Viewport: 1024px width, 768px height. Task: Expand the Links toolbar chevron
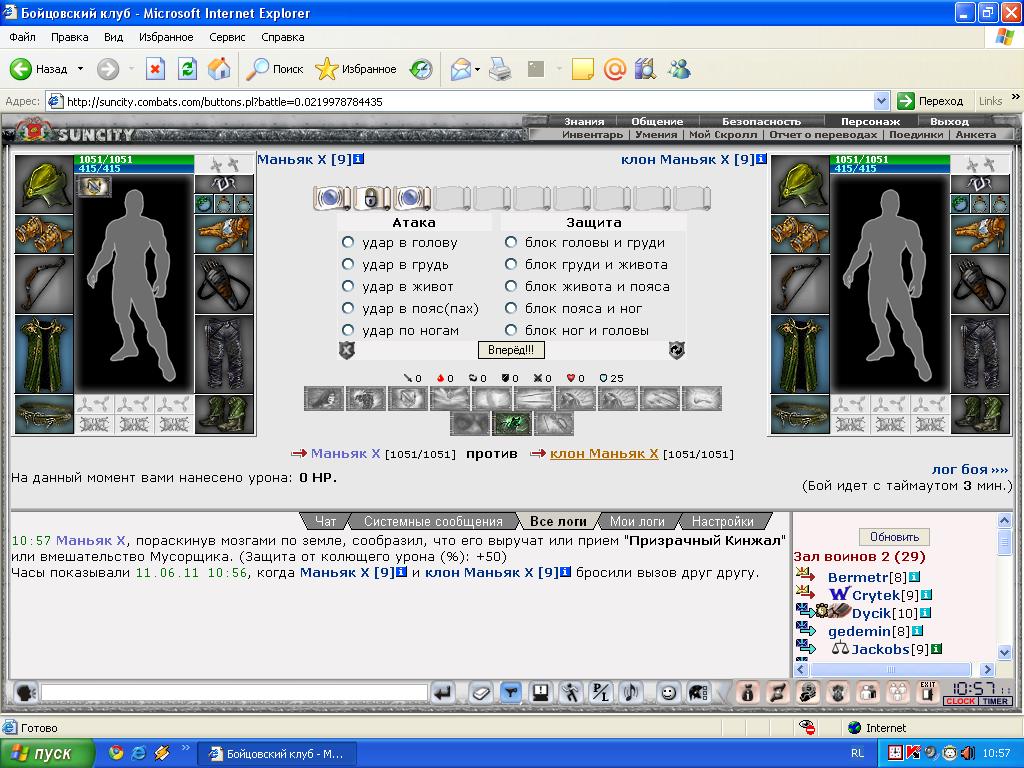coord(1016,97)
